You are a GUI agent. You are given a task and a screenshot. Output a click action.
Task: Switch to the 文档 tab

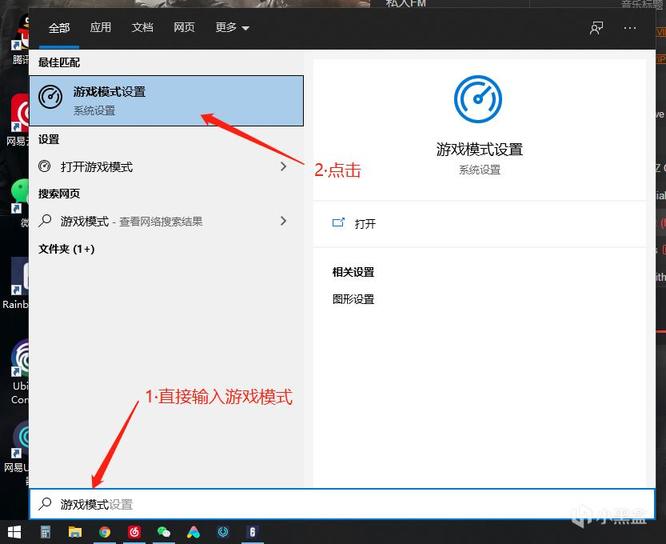pyautogui.click(x=142, y=28)
